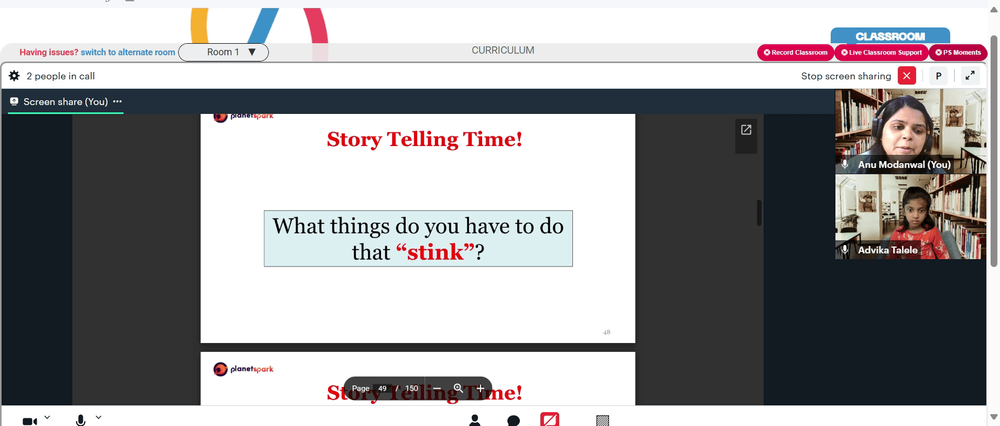This screenshot has height=426, width=1000.
Task: Open the Room 1 dropdown
Action: pos(223,52)
